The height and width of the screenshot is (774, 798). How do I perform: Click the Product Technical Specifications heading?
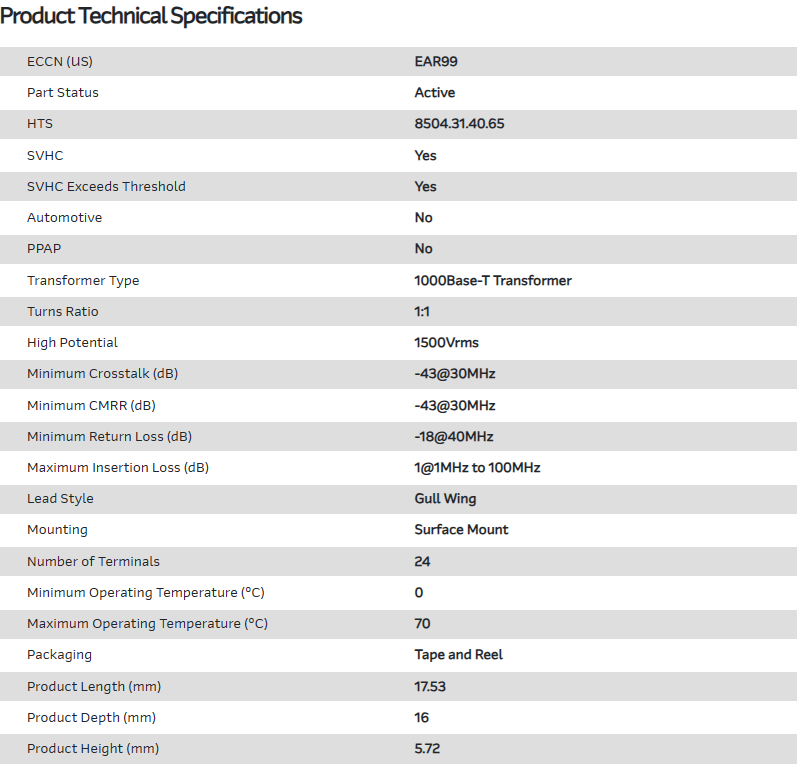(152, 17)
